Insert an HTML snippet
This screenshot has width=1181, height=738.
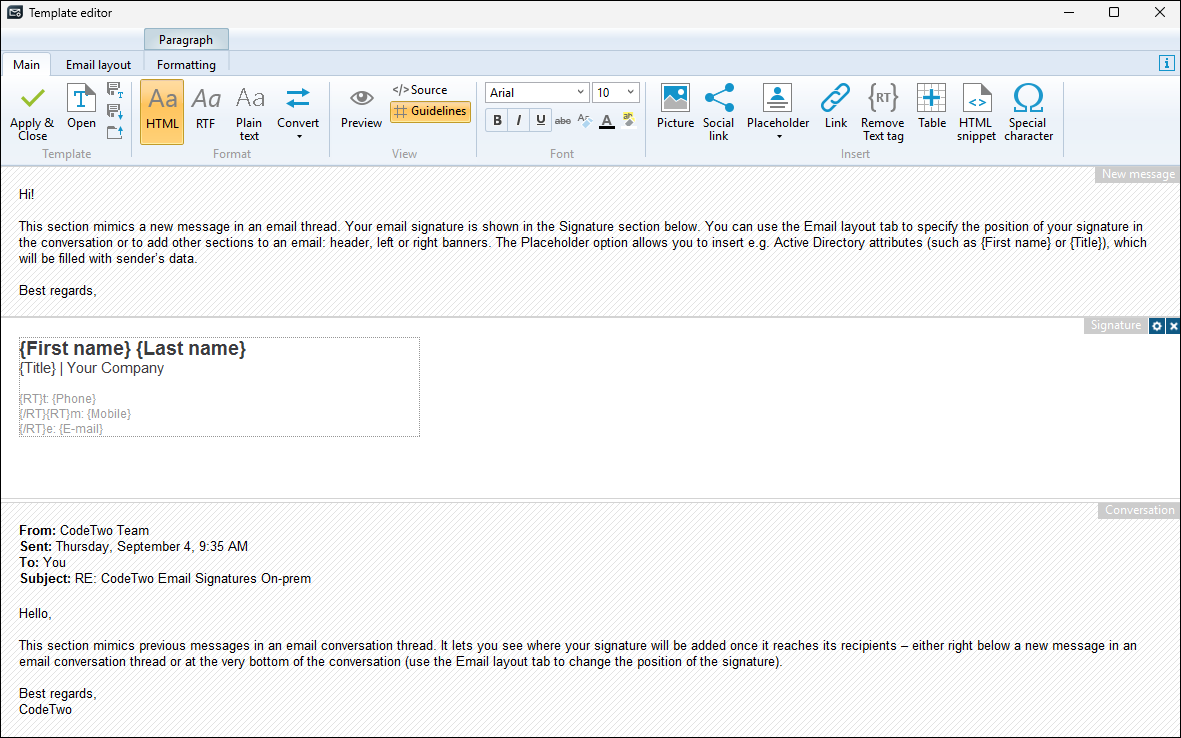(x=976, y=99)
